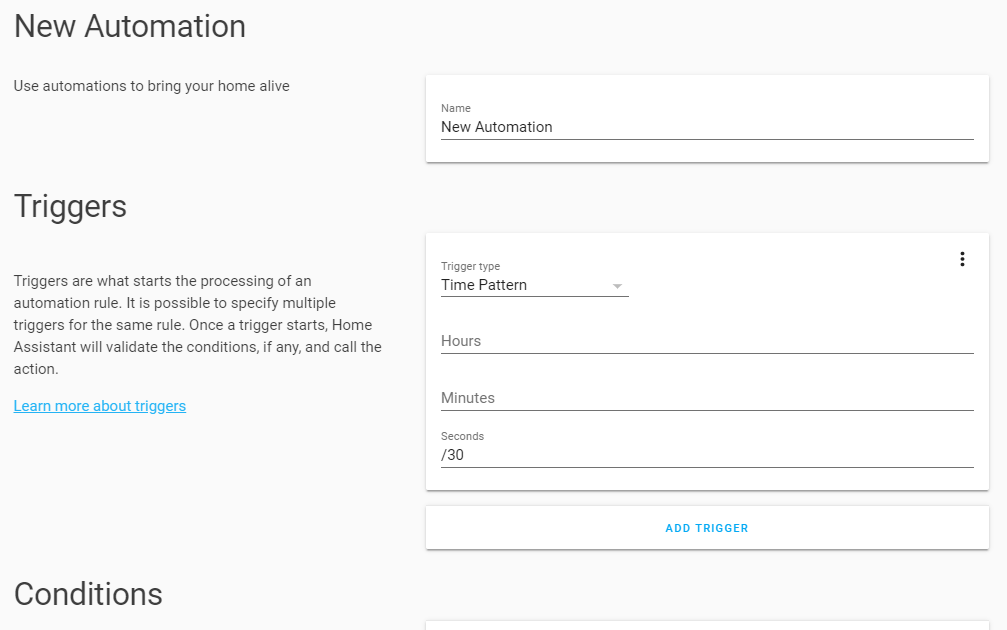The height and width of the screenshot is (630, 1007).
Task: Click the Conditions section heading
Action: click(88, 594)
